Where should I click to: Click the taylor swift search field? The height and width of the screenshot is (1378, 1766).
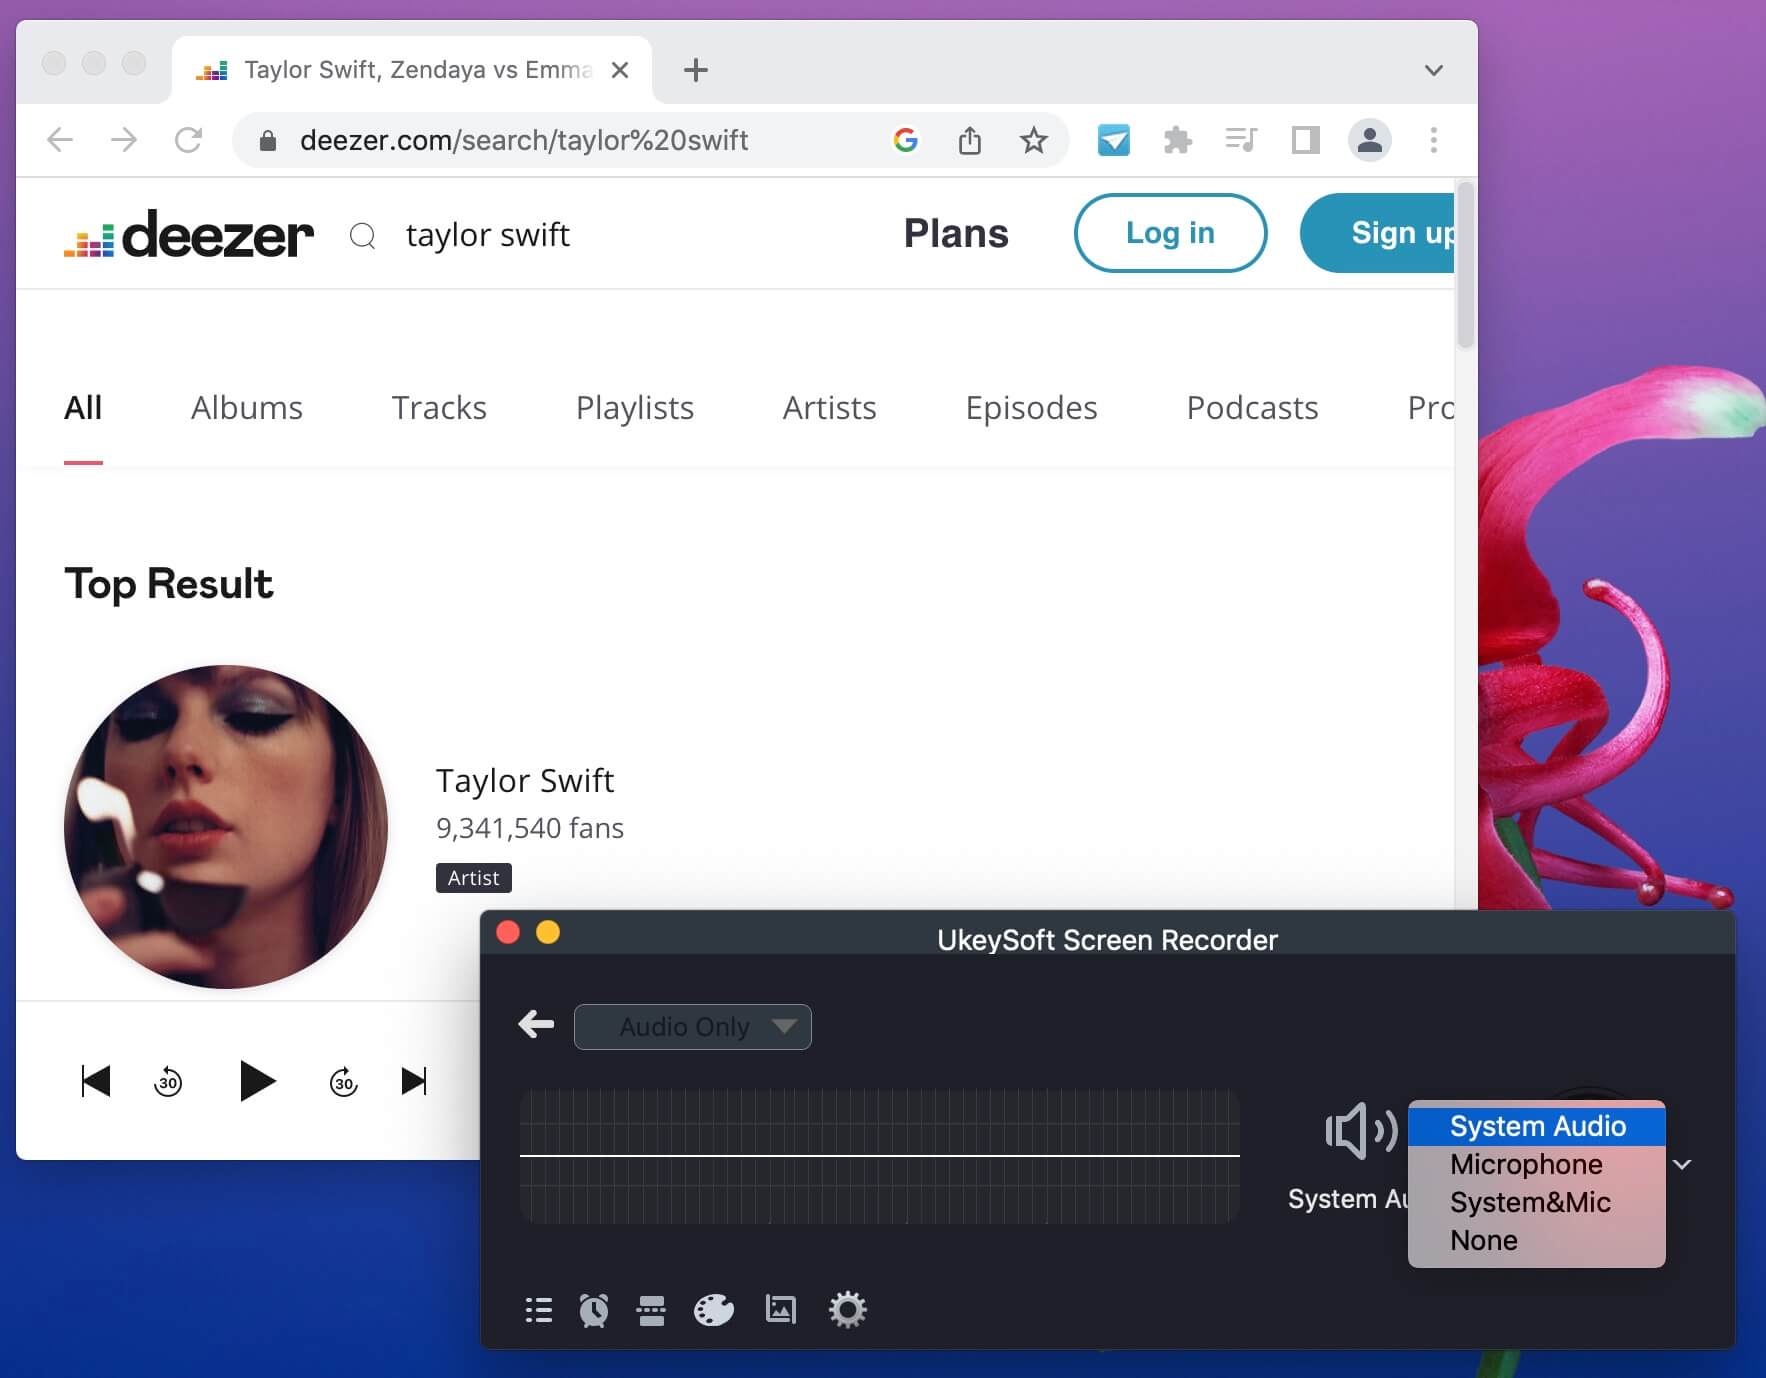(x=488, y=235)
